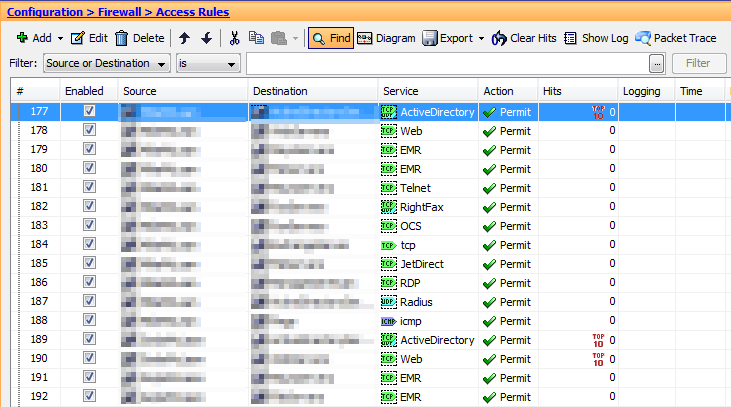Viewport: 731px width, 407px height.
Task: Click Show Log in toolbar
Action: coord(596,38)
